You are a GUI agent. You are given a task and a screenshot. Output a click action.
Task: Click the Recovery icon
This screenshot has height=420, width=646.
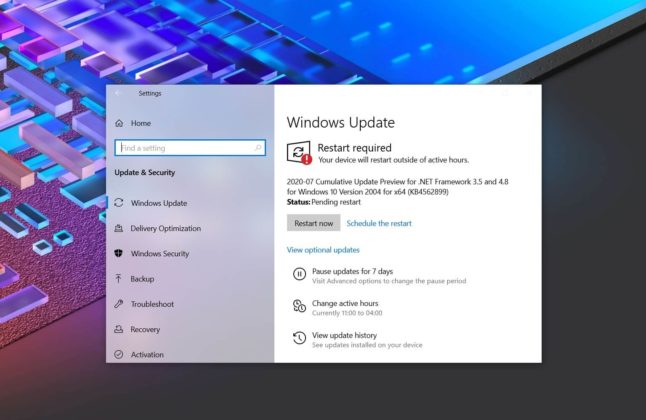click(x=119, y=329)
